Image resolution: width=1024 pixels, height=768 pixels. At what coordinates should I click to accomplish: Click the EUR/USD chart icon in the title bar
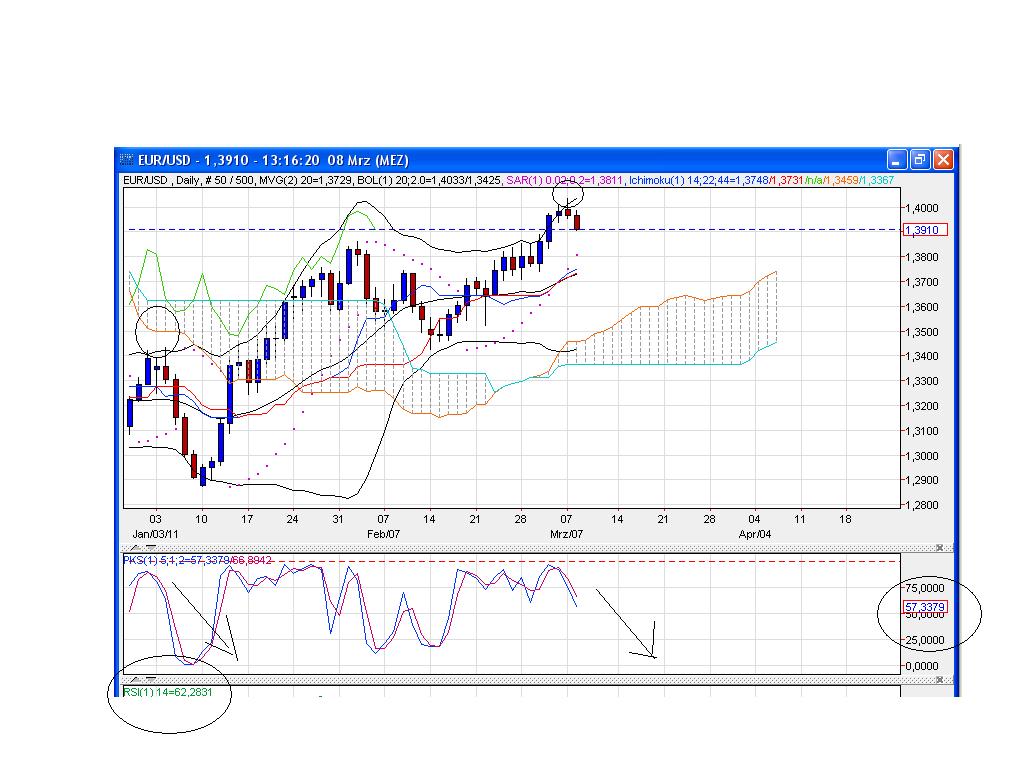click(128, 160)
